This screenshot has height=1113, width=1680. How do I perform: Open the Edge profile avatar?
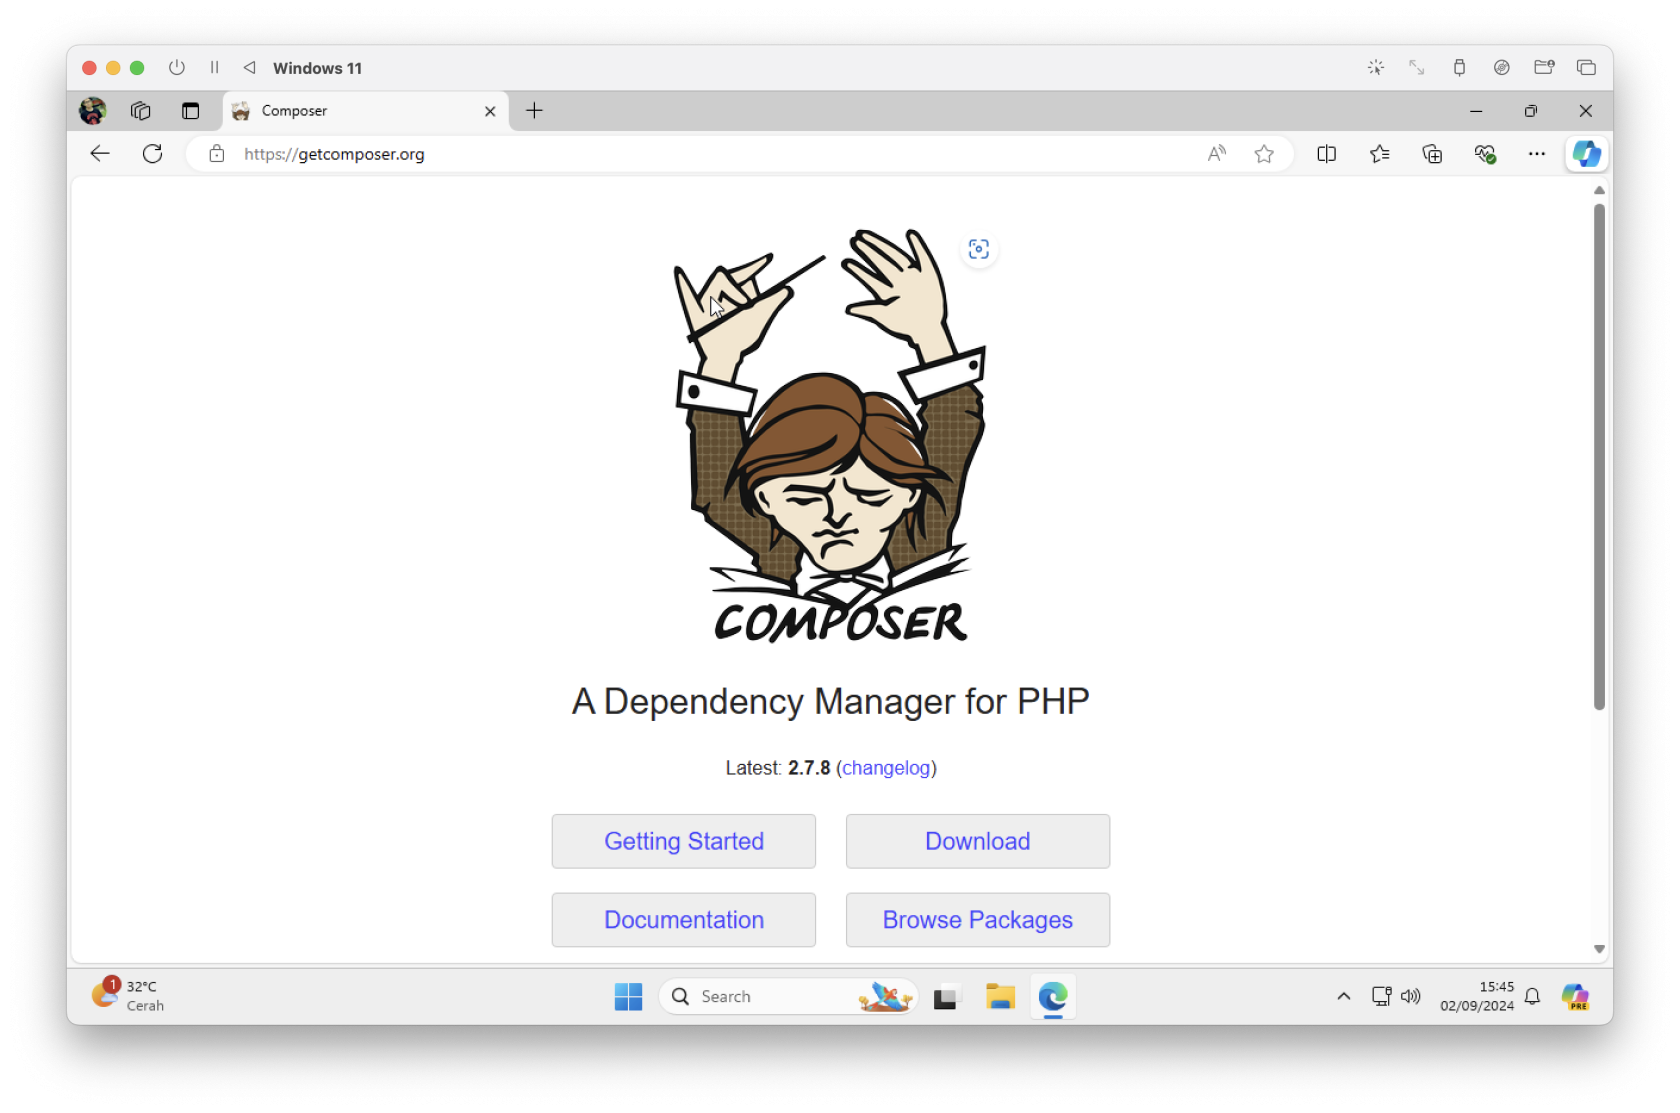tap(93, 111)
